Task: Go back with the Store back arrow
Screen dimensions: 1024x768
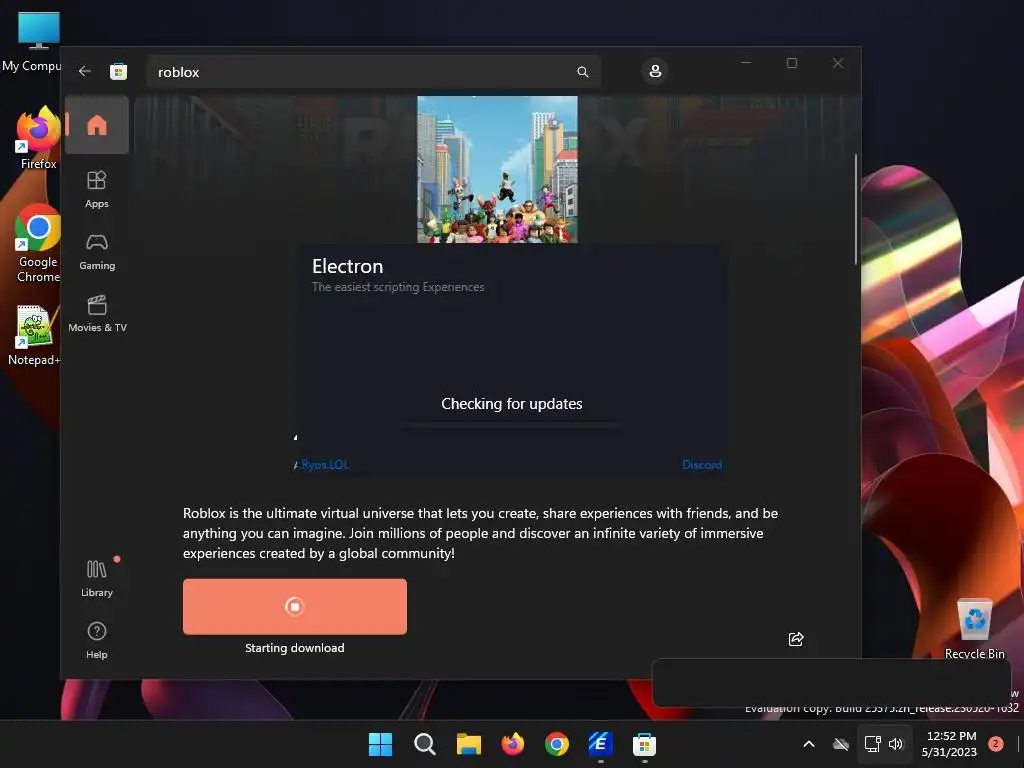Action: click(x=85, y=71)
